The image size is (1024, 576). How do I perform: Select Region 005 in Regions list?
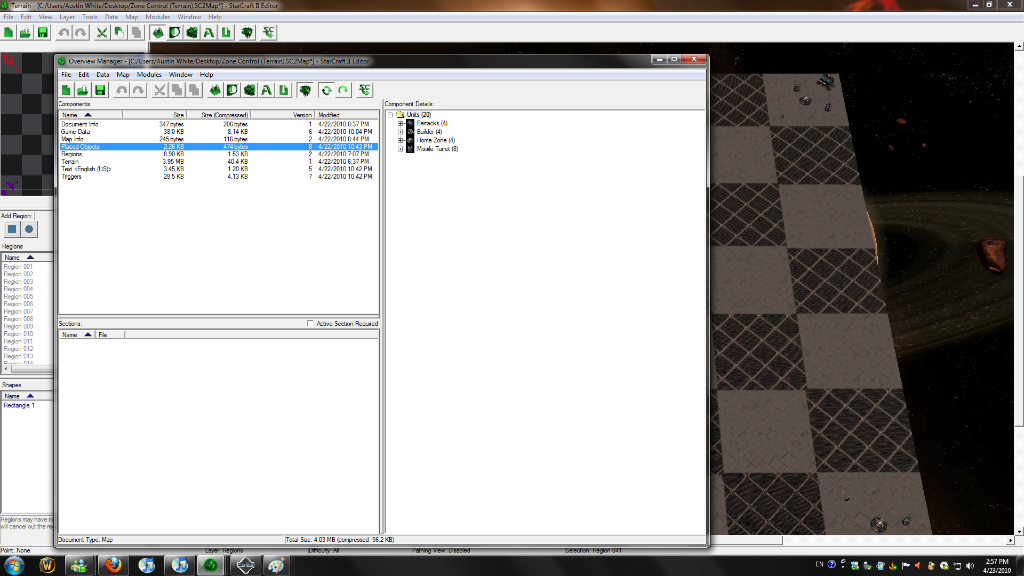click(18, 296)
